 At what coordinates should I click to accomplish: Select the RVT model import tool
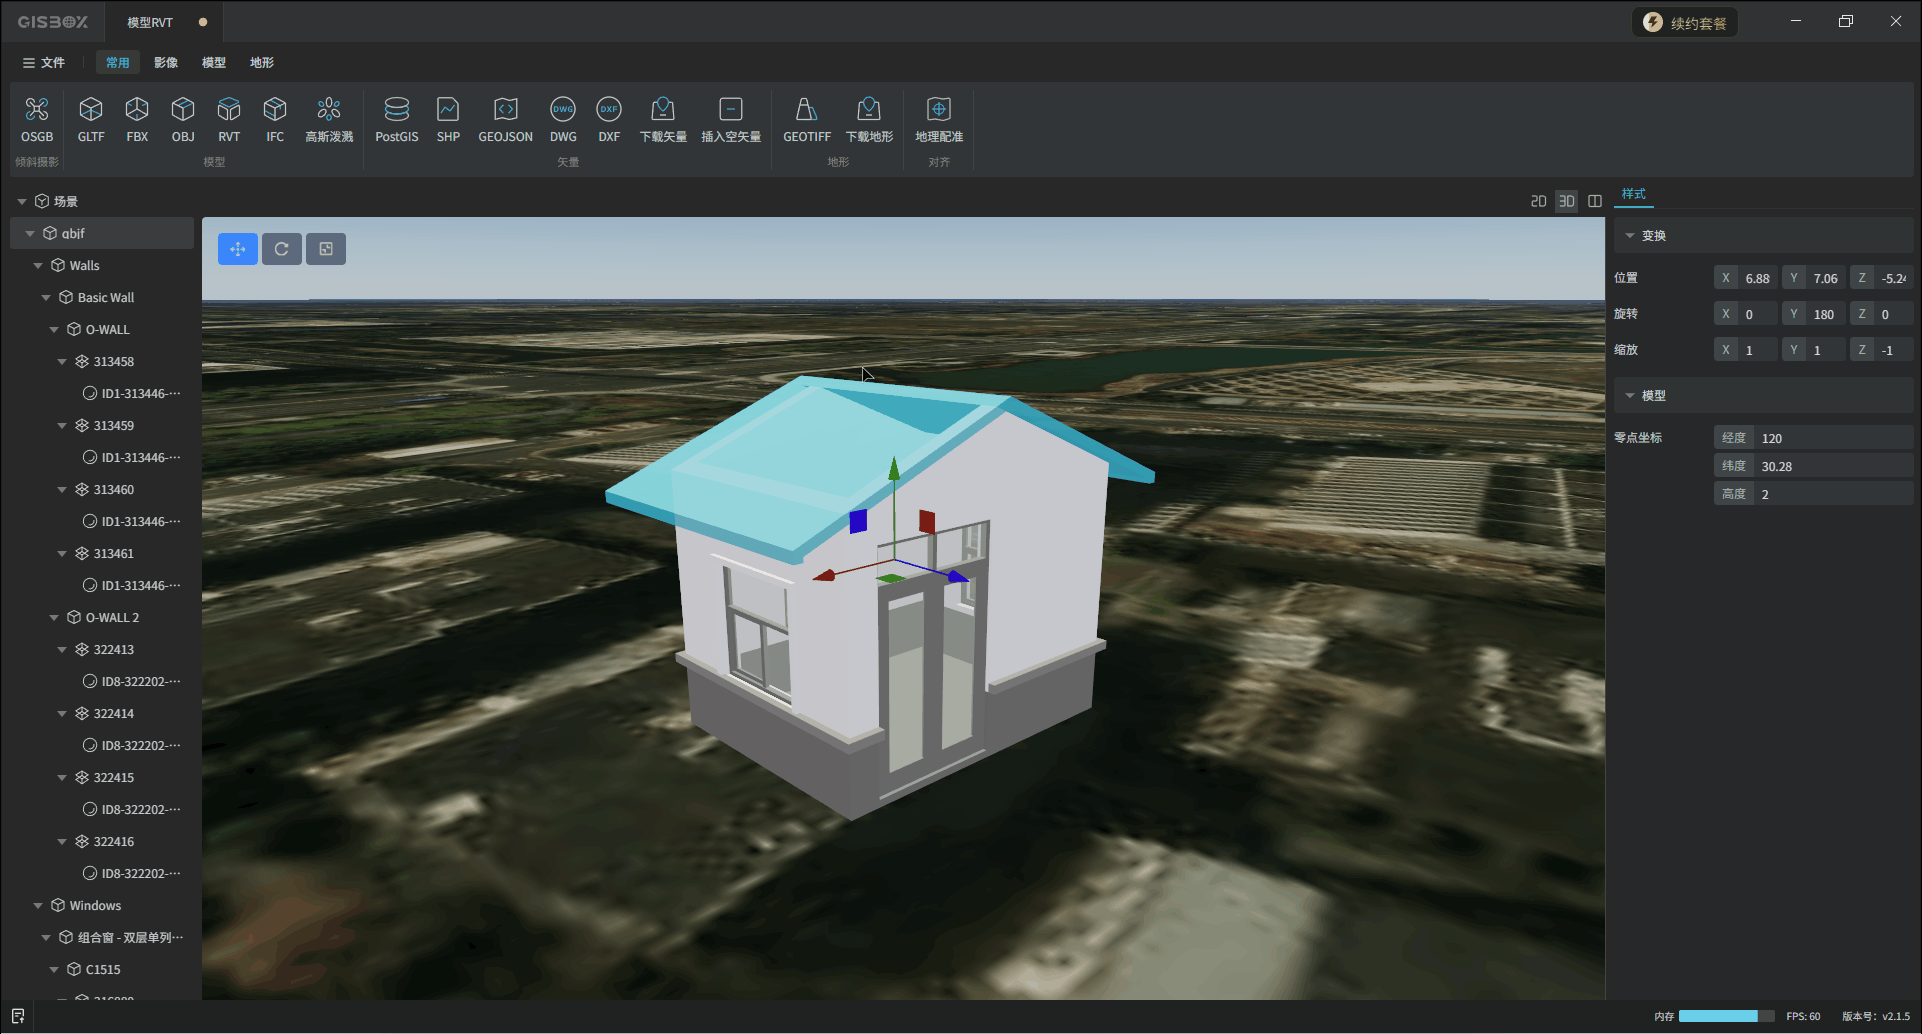(x=229, y=110)
